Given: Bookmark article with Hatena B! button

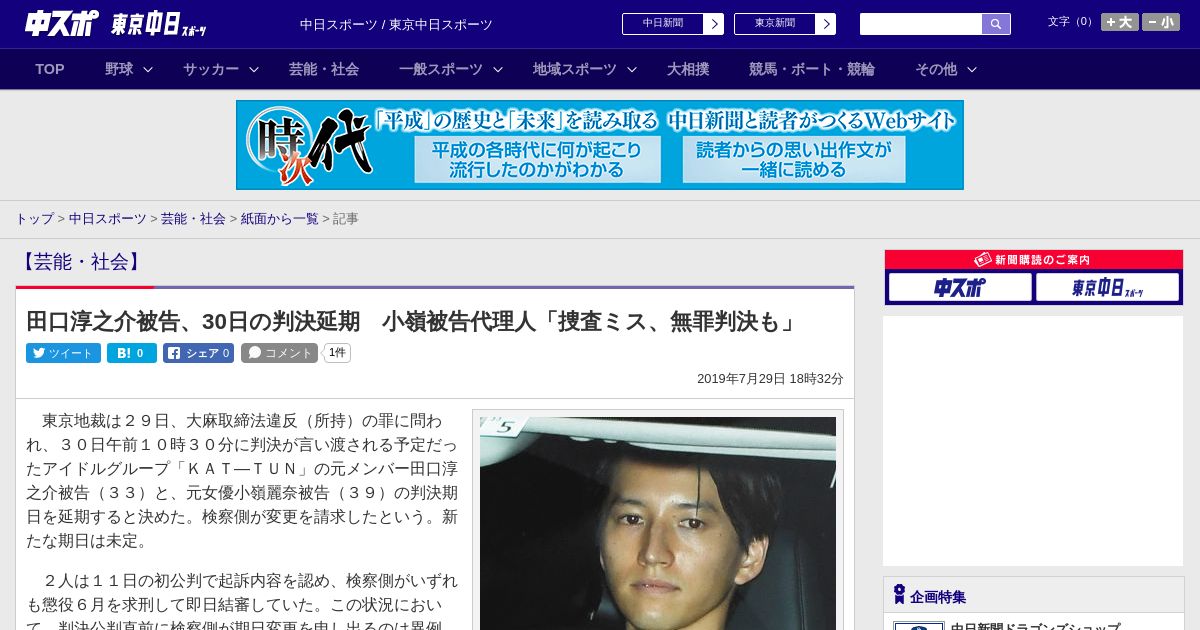Looking at the screenshot, I should [132, 353].
